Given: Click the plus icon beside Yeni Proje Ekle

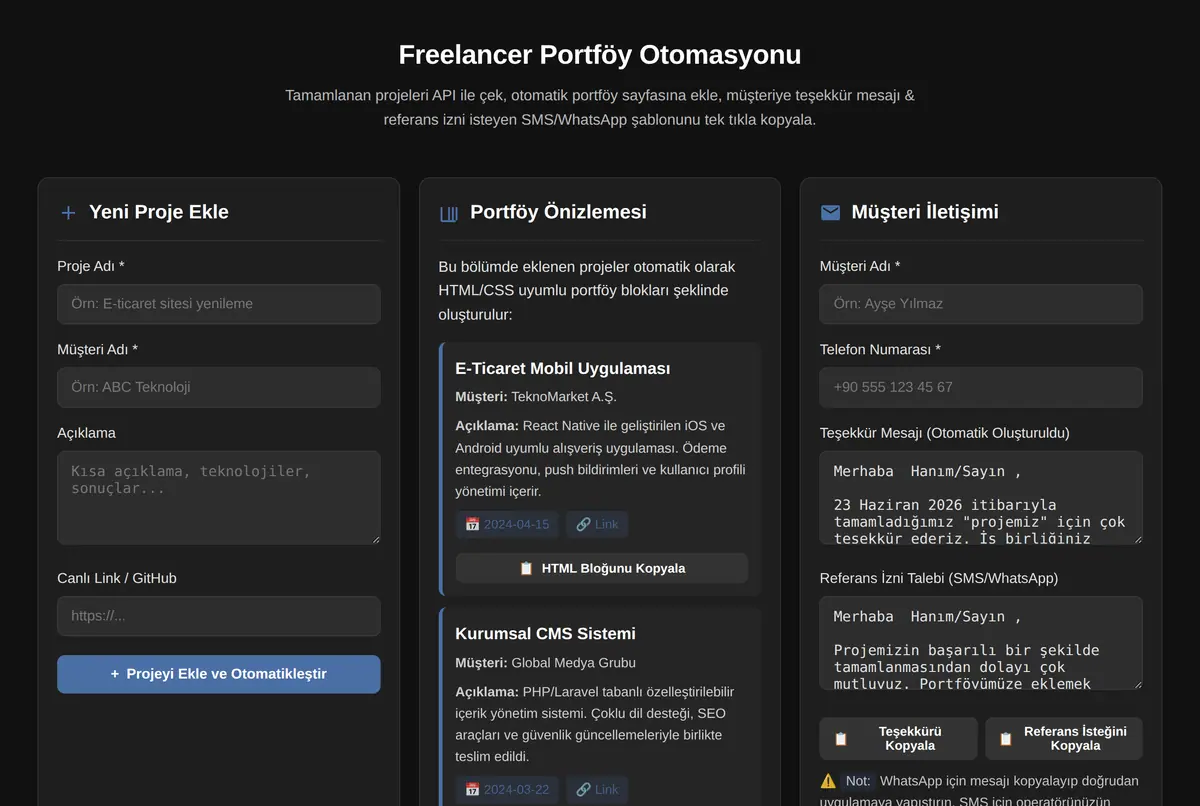Looking at the screenshot, I should tap(68, 213).
